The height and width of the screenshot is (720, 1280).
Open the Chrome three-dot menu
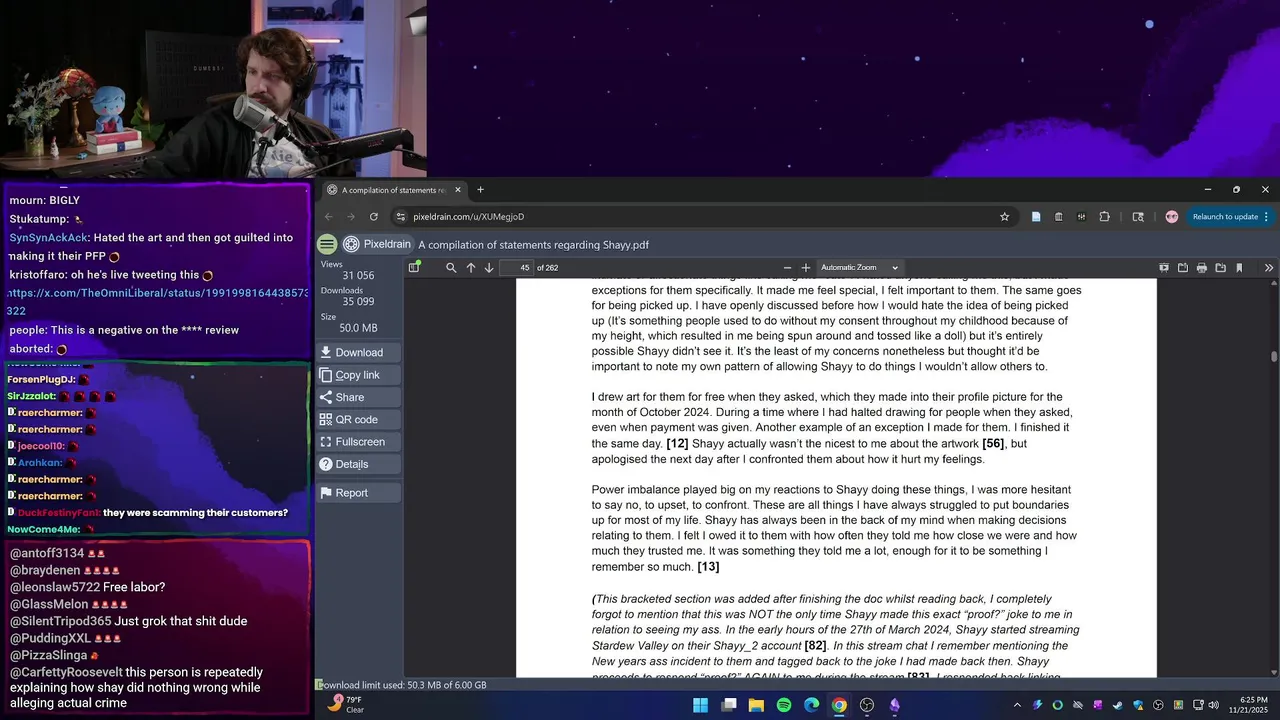point(1266,216)
